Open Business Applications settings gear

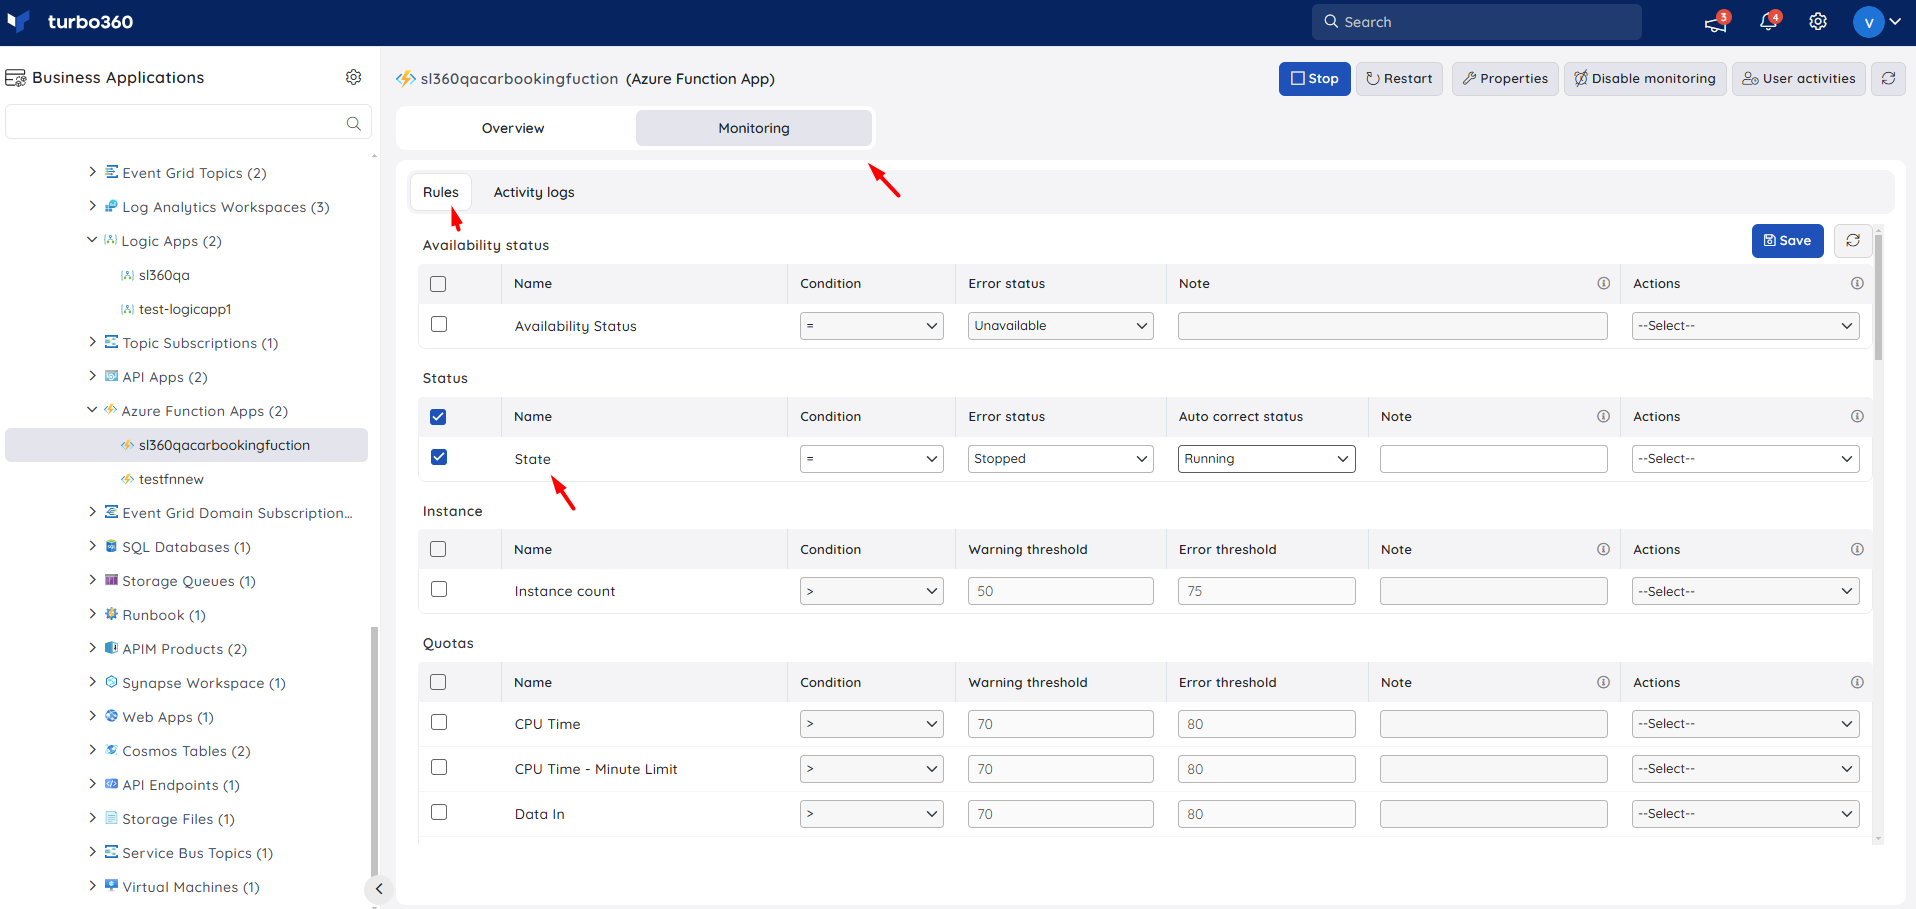coord(353,77)
